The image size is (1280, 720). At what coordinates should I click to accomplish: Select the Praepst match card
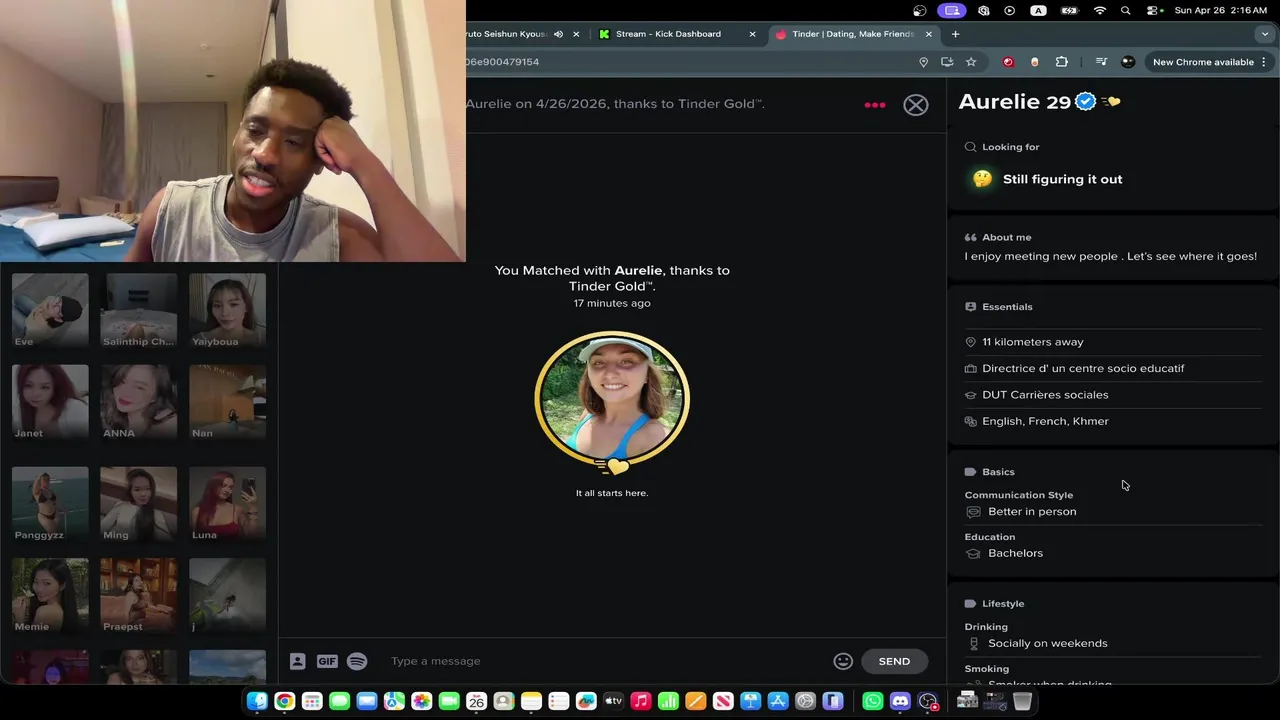[x=138, y=595]
